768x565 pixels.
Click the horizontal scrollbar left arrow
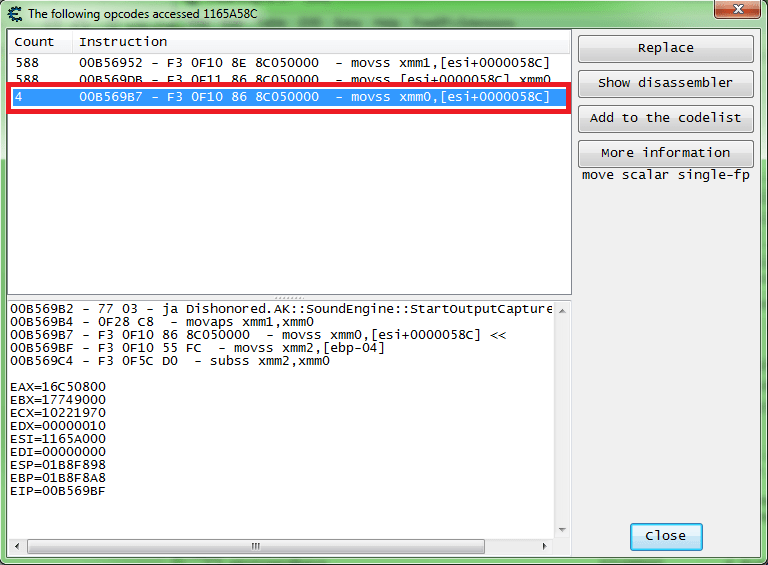click(17, 546)
